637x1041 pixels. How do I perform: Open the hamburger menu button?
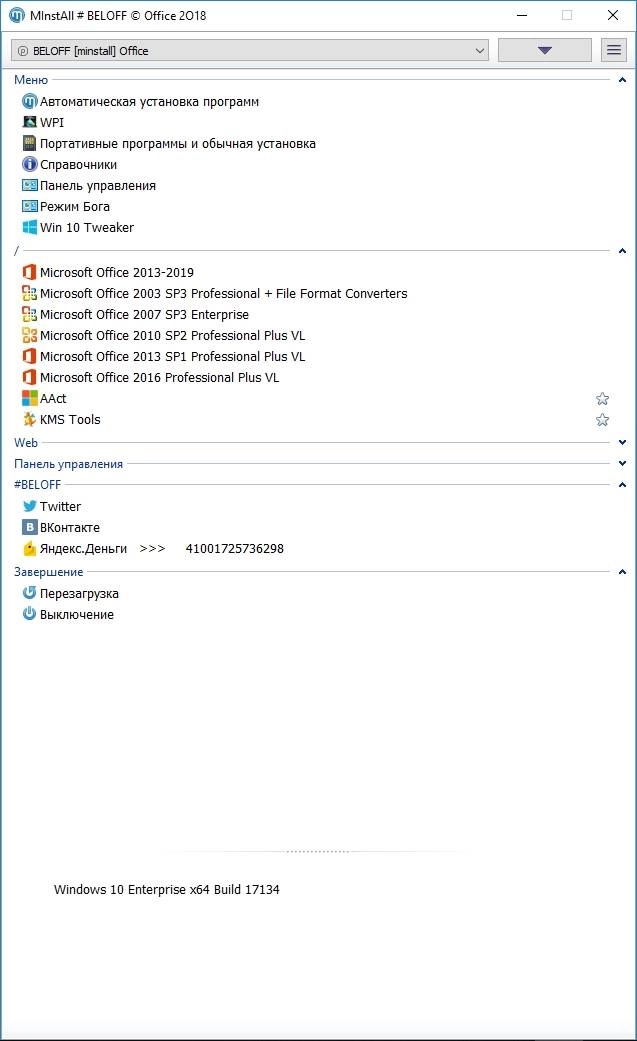click(x=614, y=50)
